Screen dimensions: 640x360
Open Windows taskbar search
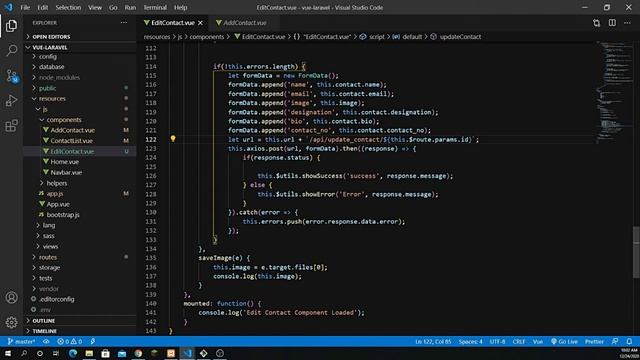[24, 353]
